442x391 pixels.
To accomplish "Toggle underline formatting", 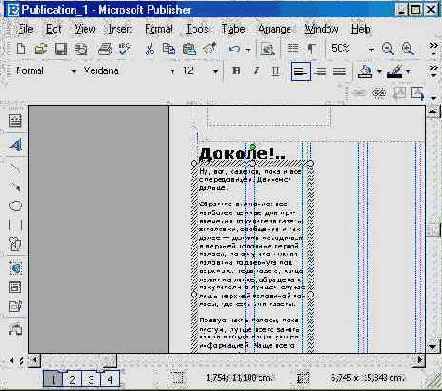I will pos(275,71).
